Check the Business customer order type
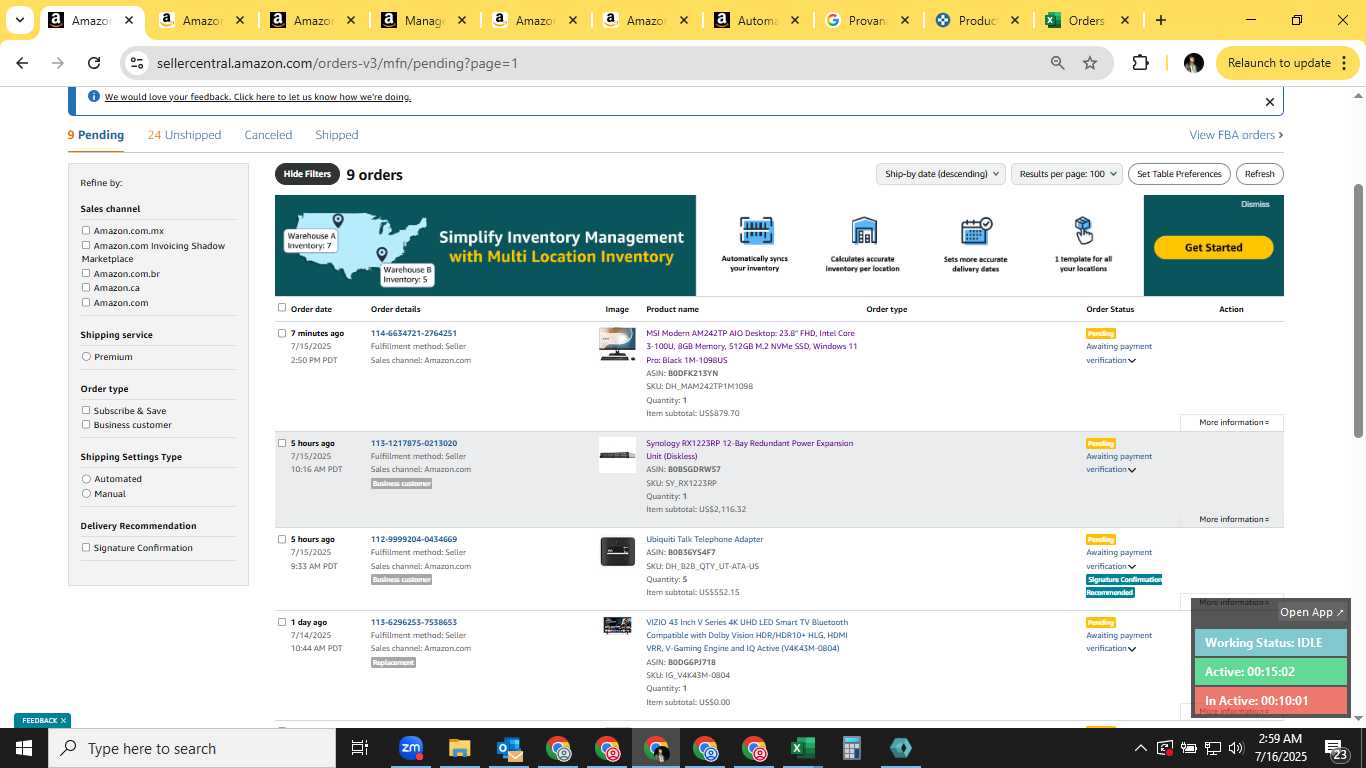 (86, 424)
